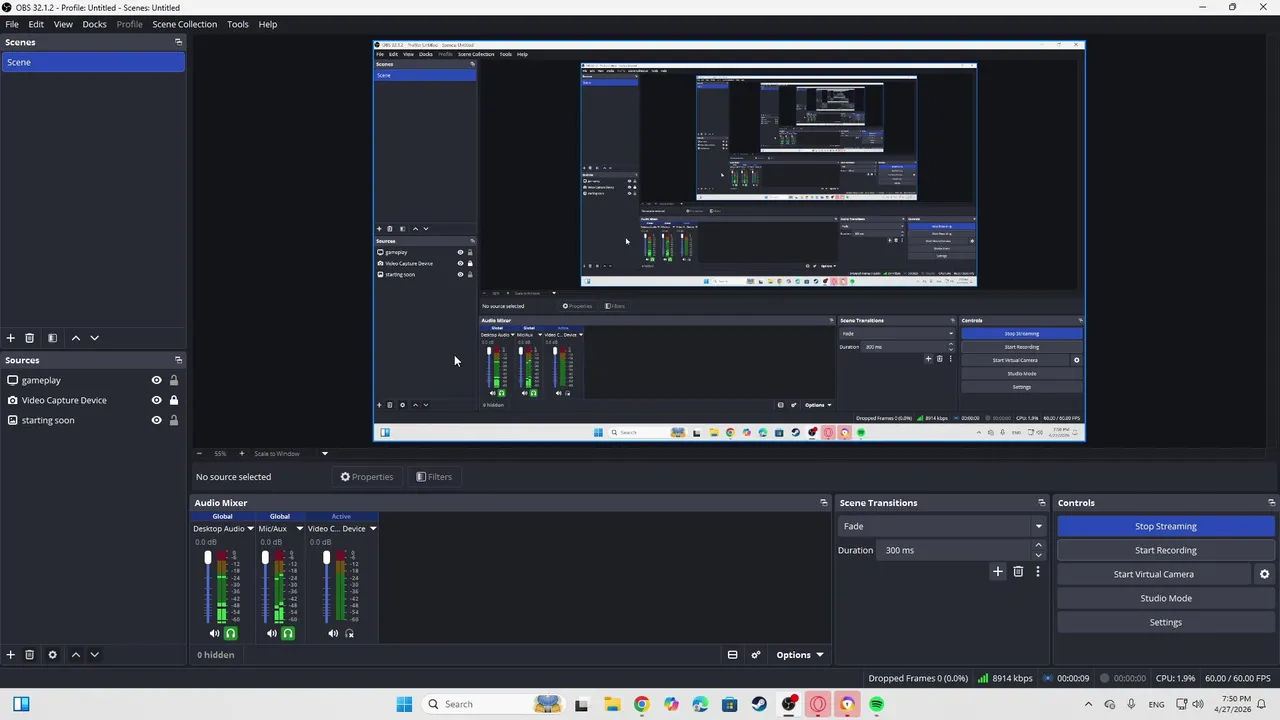Open advanced audio properties gears icon
This screenshot has width=1280, height=720.
(756, 655)
